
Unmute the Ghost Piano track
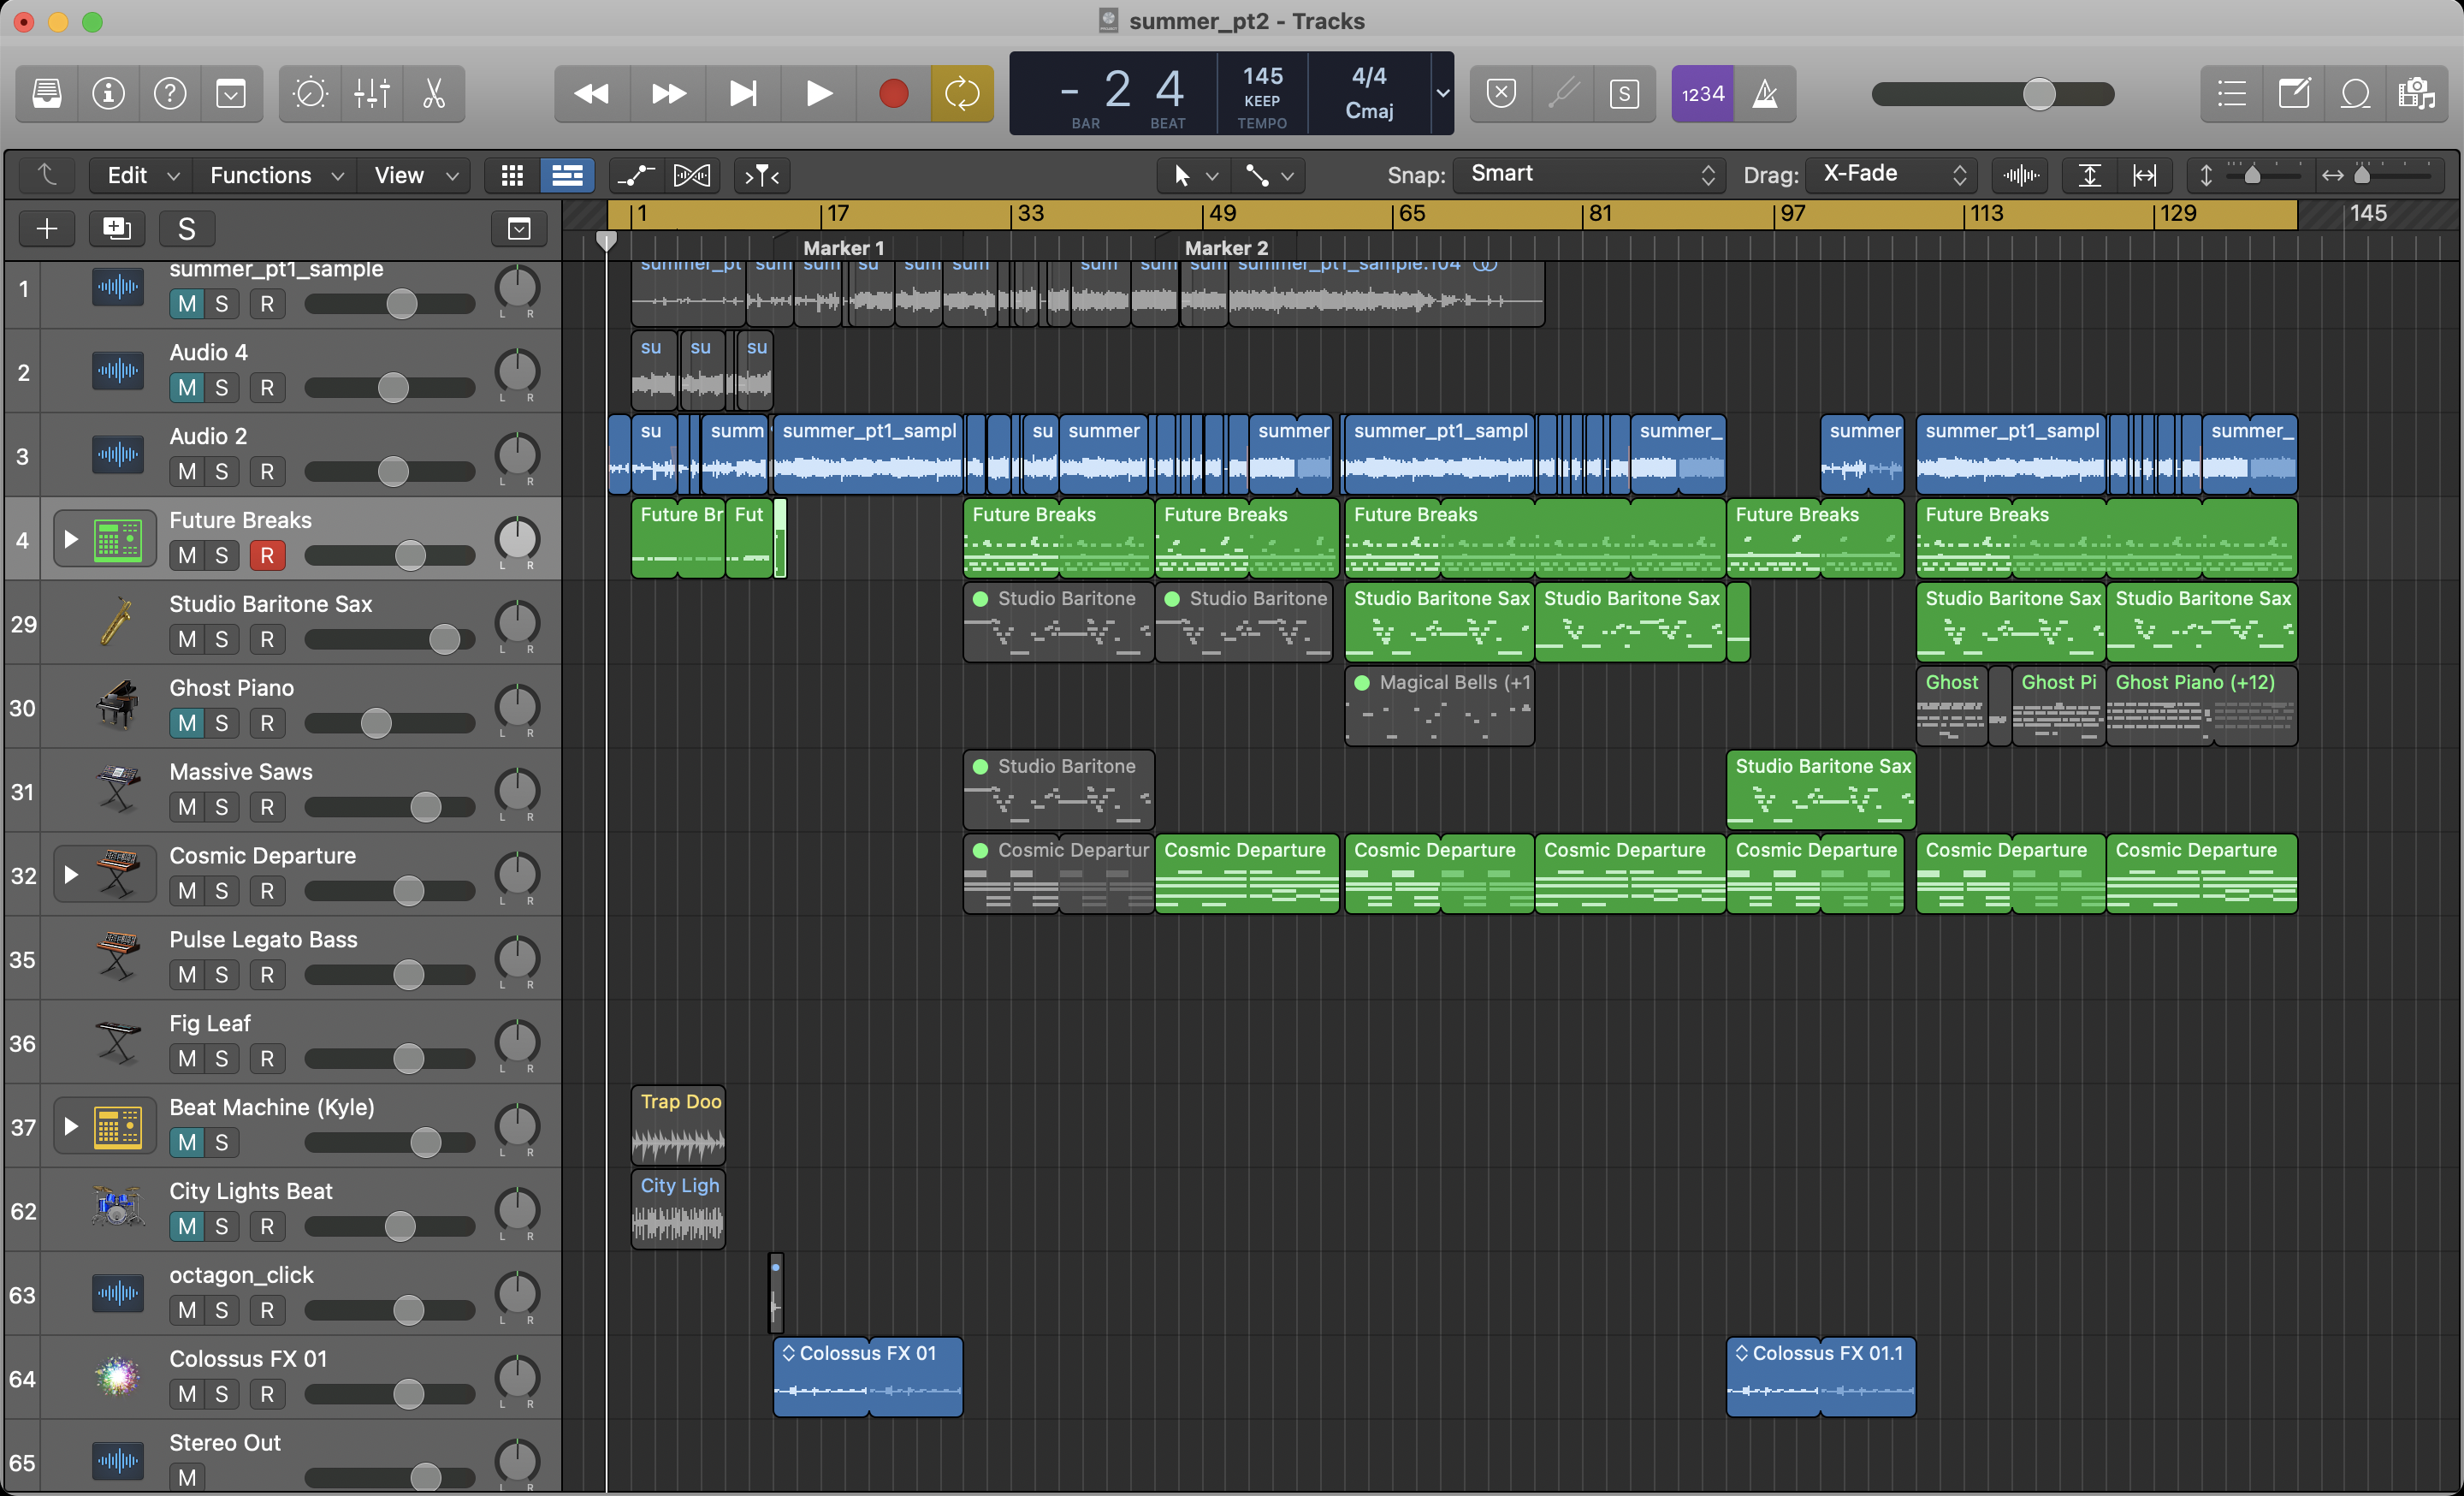187,723
